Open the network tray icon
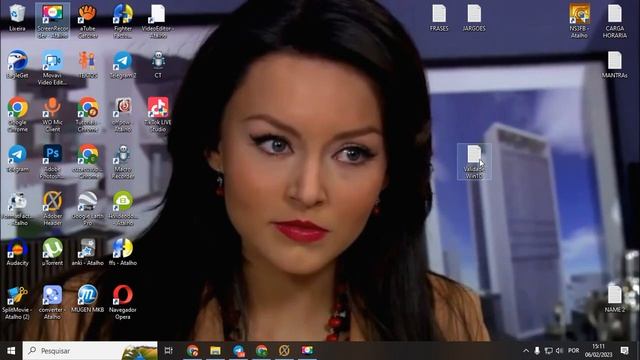 click(549, 351)
